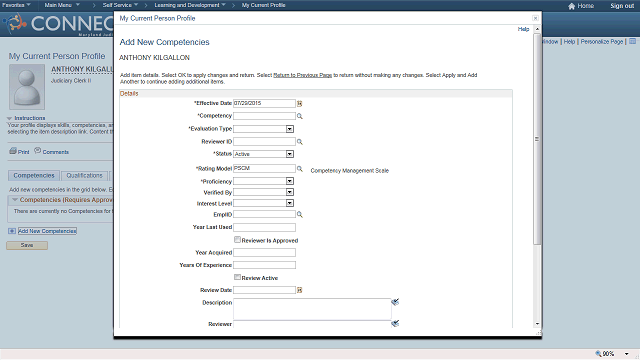Enable the Review Active checkbox
This screenshot has height=360, width=640.
237,277
